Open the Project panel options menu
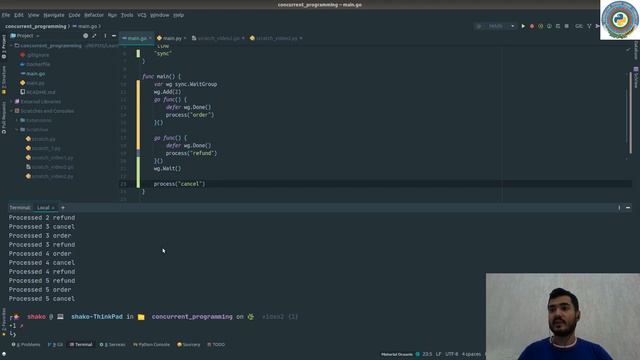 point(105,36)
